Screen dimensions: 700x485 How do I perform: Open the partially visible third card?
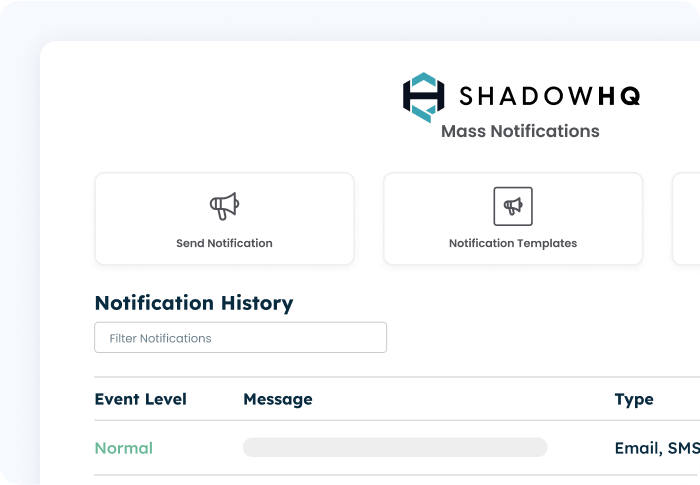(687, 219)
